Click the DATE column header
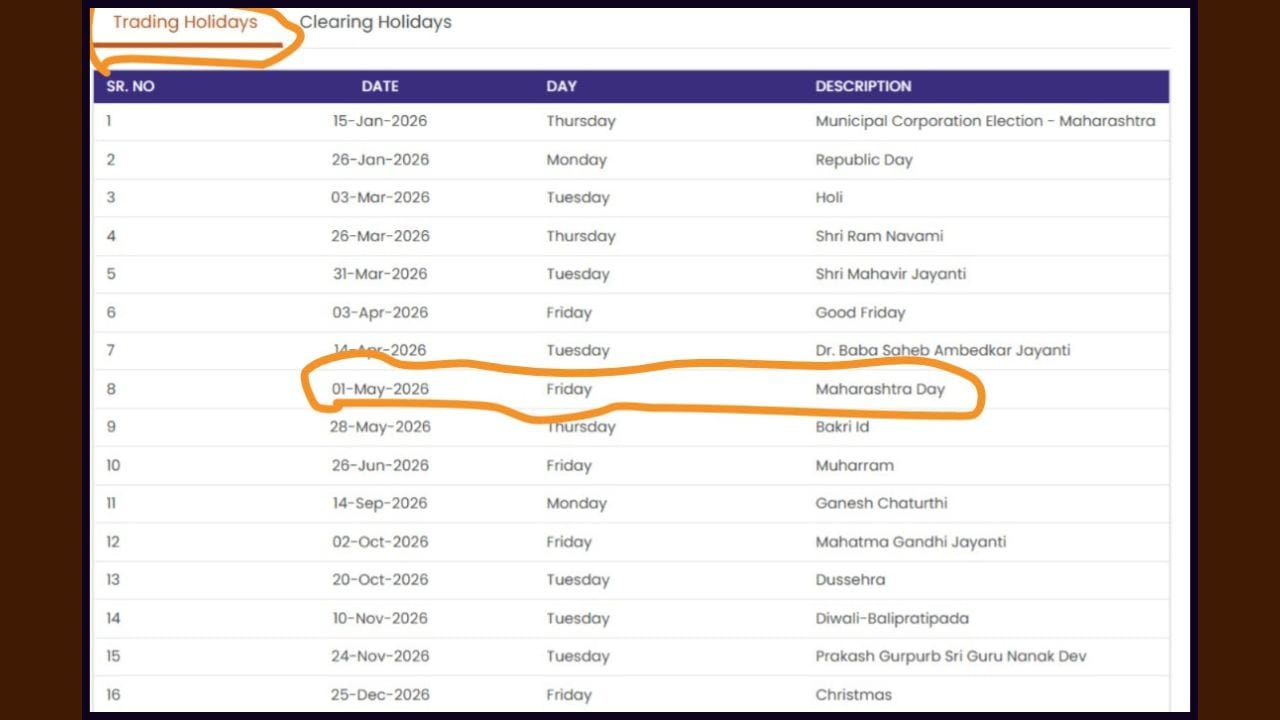This screenshot has height=720, width=1280. click(380, 86)
